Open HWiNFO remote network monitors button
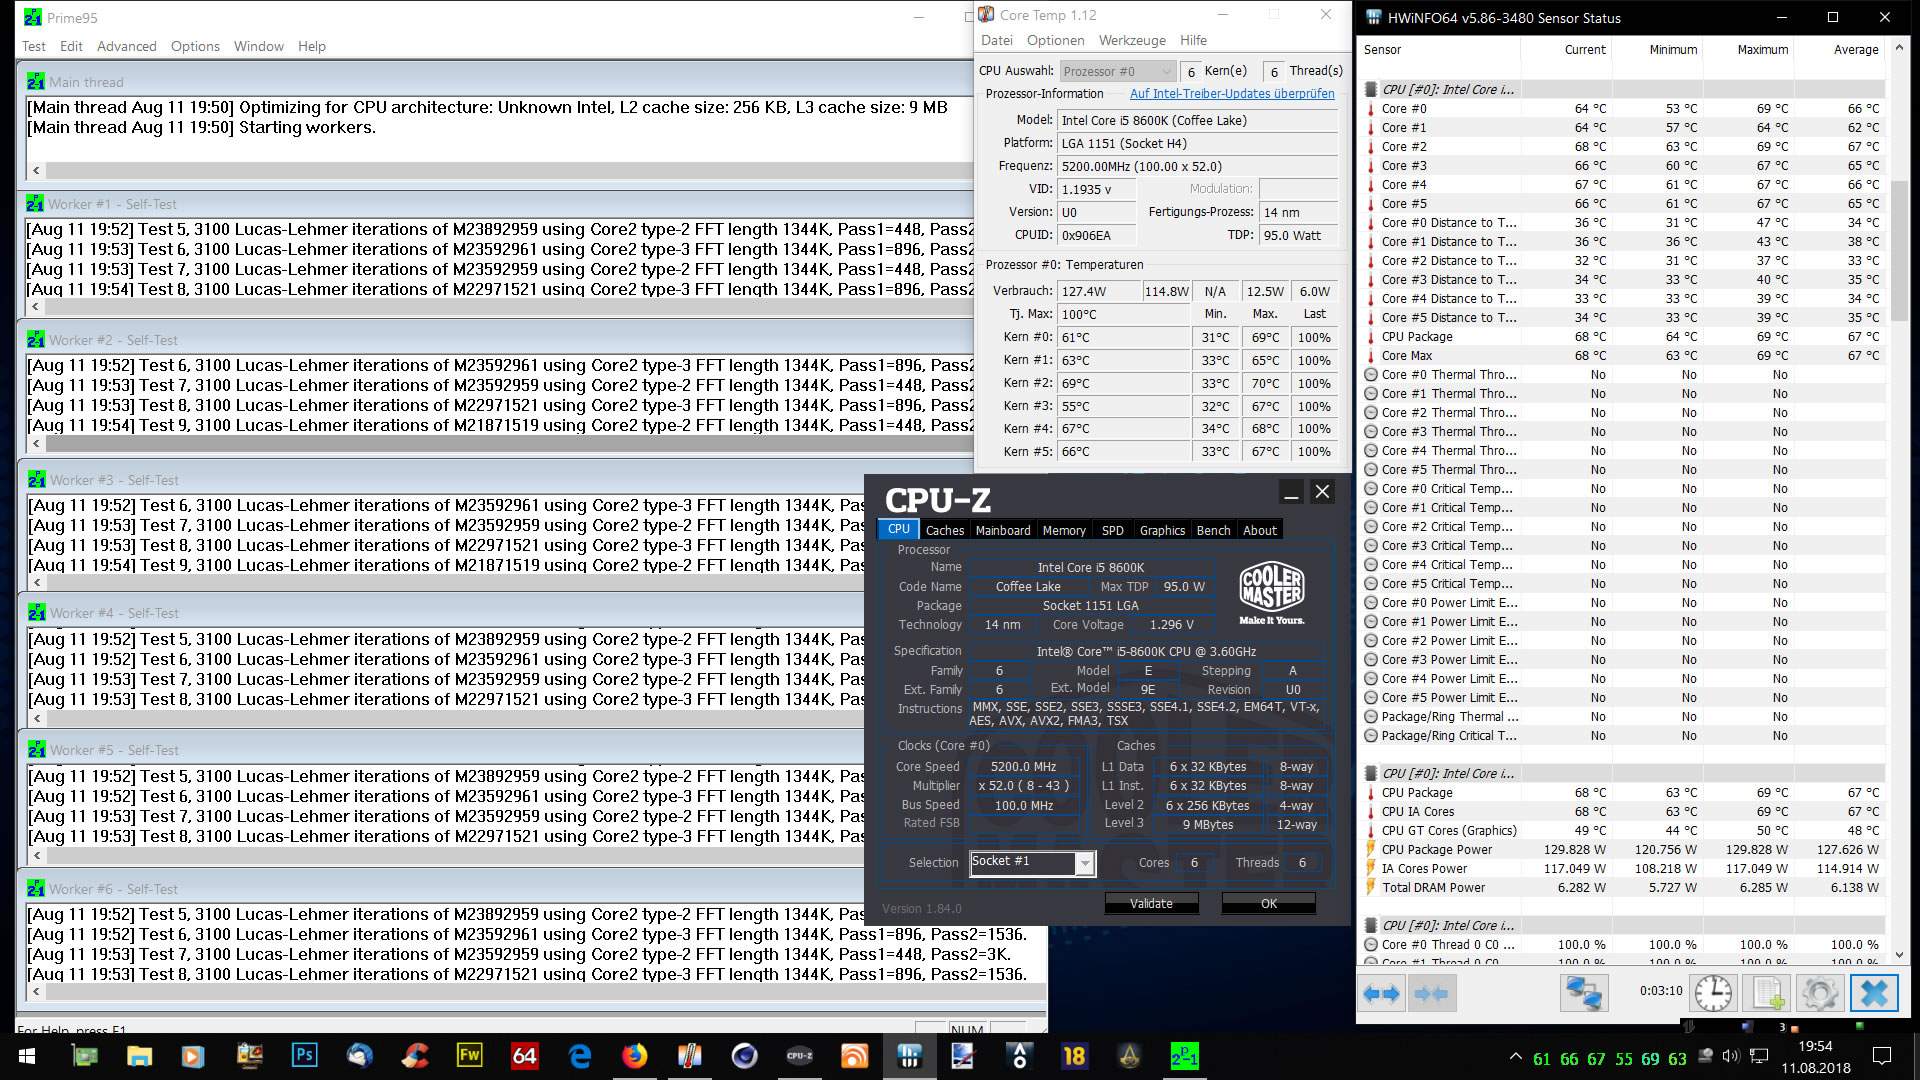The height and width of the screenshot is (1080, 1920). pyautogui.click(x=1584, y=994)
